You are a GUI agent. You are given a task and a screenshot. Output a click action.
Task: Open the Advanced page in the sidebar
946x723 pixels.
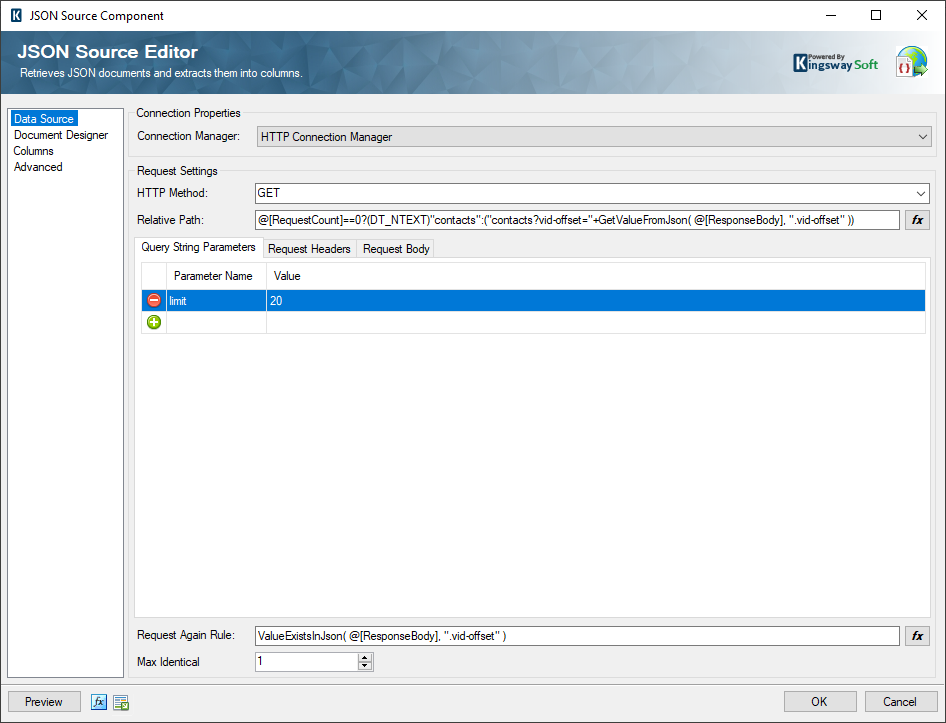(37, 166)
